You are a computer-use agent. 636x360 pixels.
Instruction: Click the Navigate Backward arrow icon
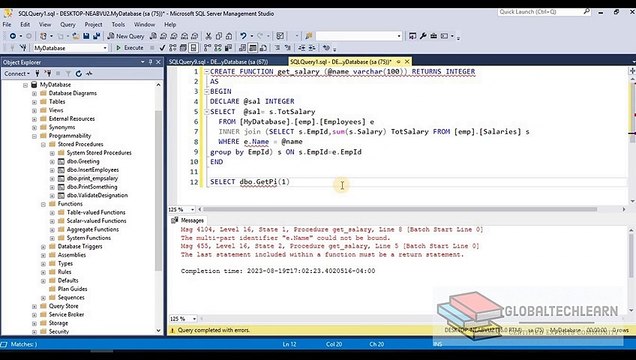coord(13,36)
